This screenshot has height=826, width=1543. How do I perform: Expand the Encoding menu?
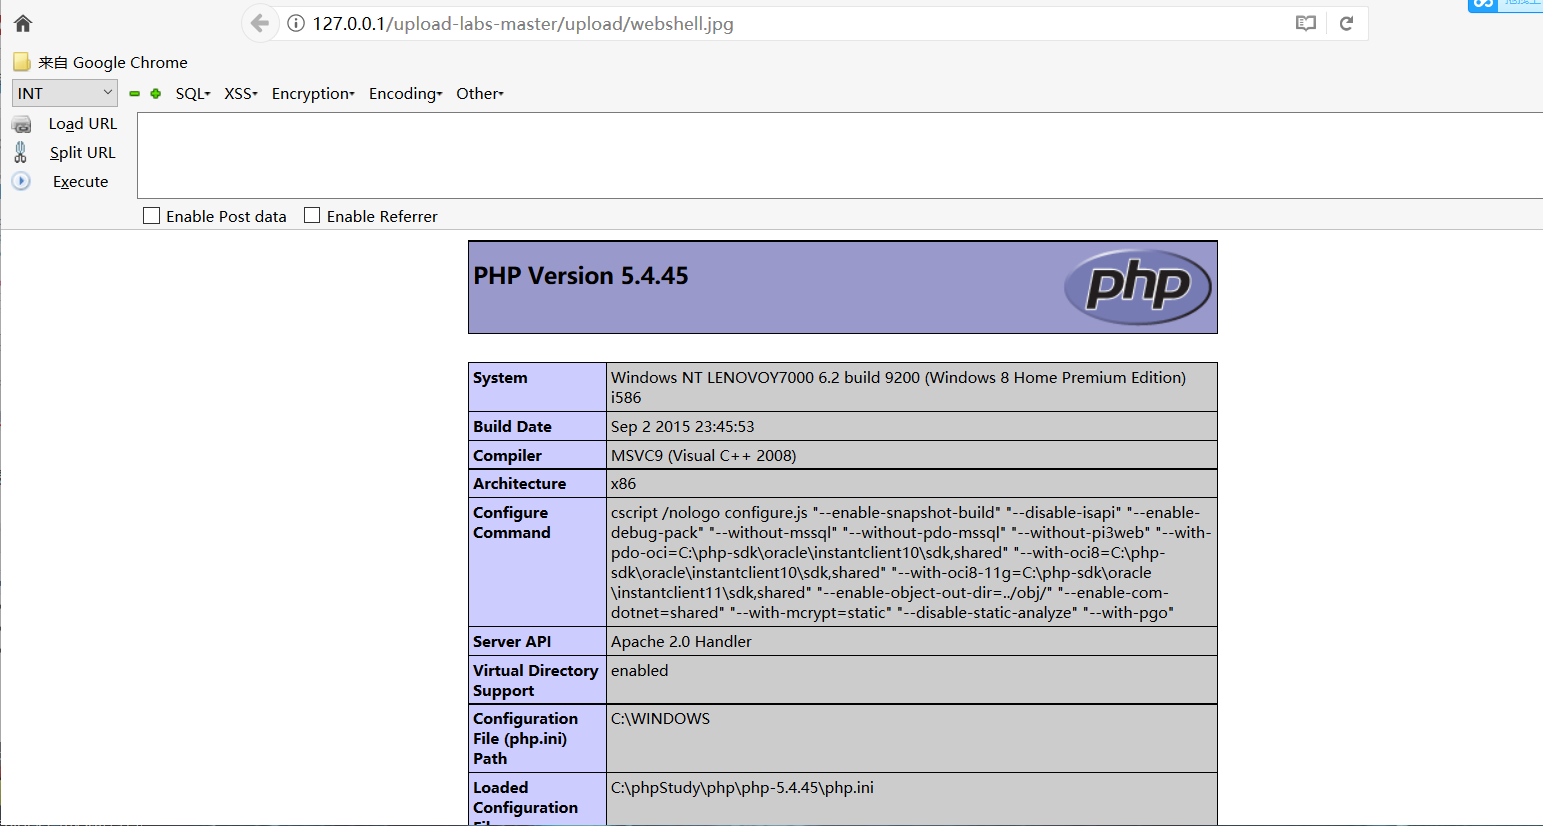tap(405, 94)
